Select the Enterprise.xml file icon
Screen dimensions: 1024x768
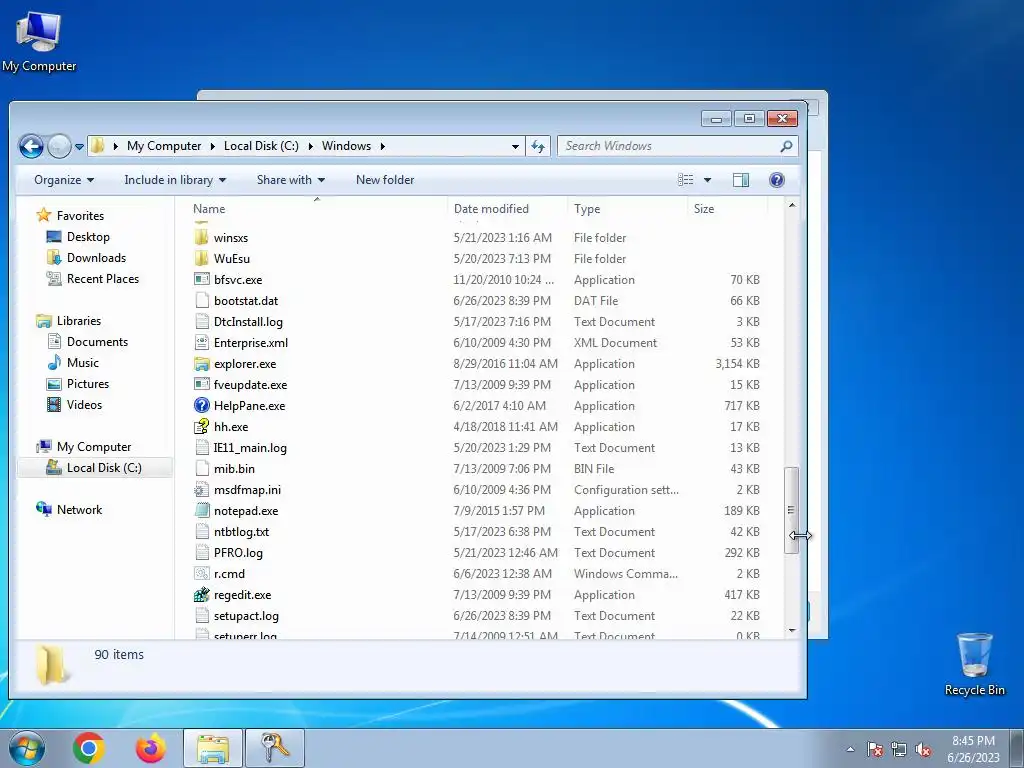(x=202, y=342)
